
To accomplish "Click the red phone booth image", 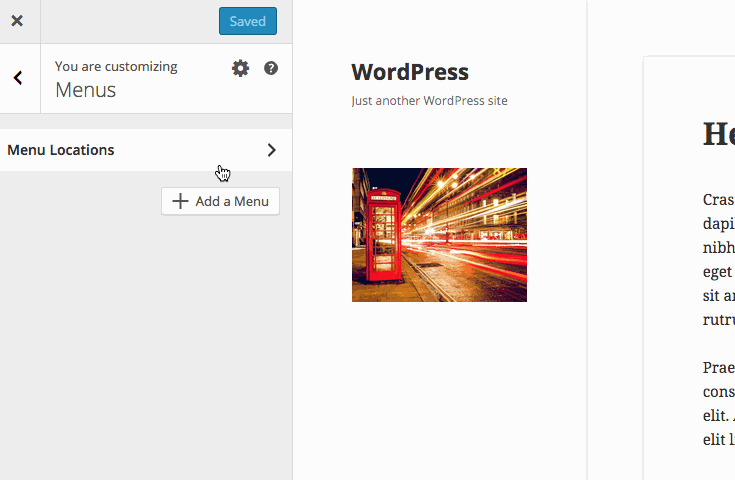I will [x=439, y=235].
